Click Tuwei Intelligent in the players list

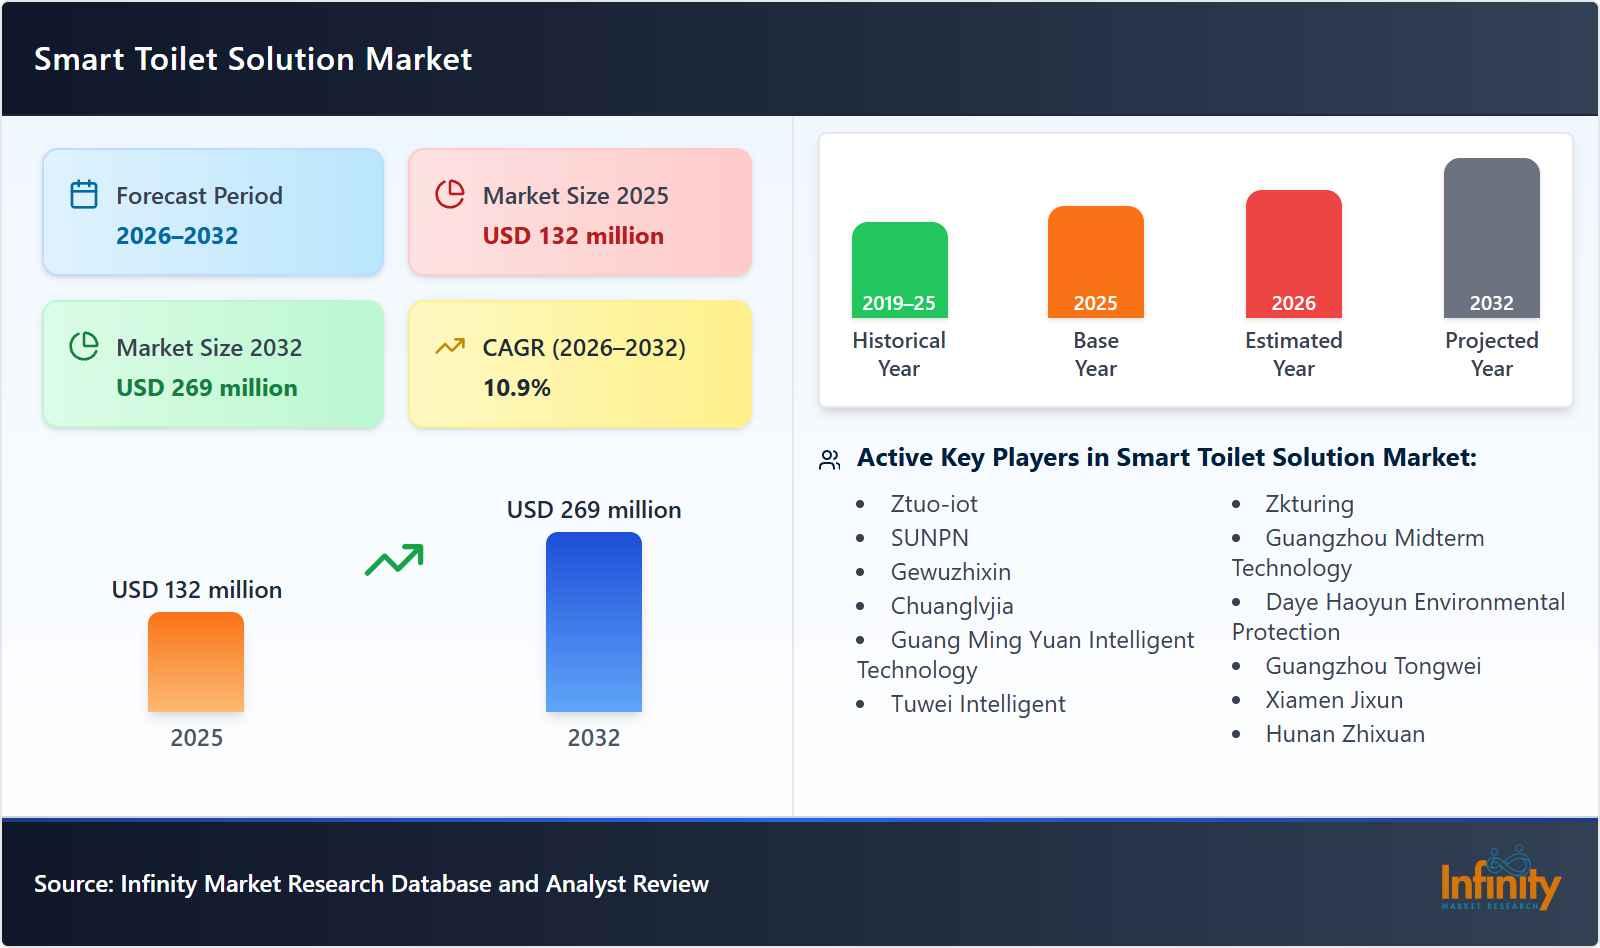coord(978,704)
